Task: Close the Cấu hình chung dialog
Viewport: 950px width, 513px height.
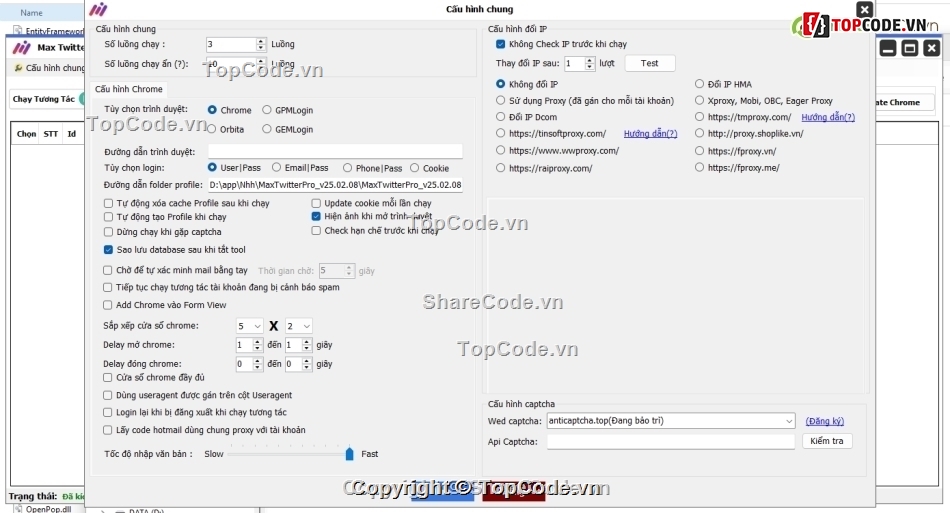Action: 865,9
